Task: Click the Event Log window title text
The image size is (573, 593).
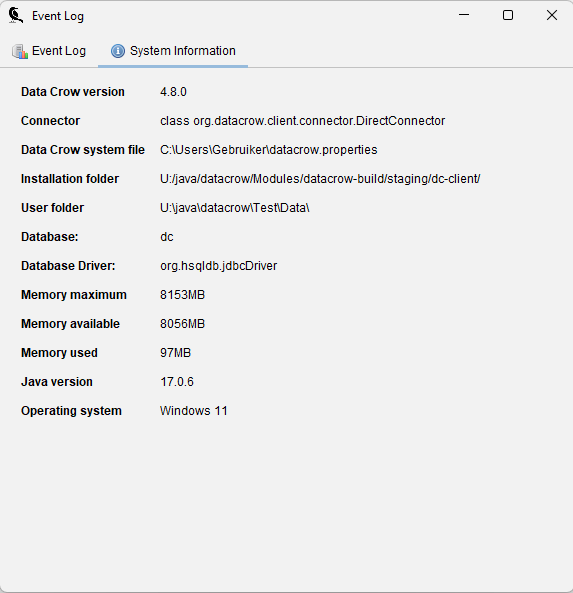Action: pos(58,16)
